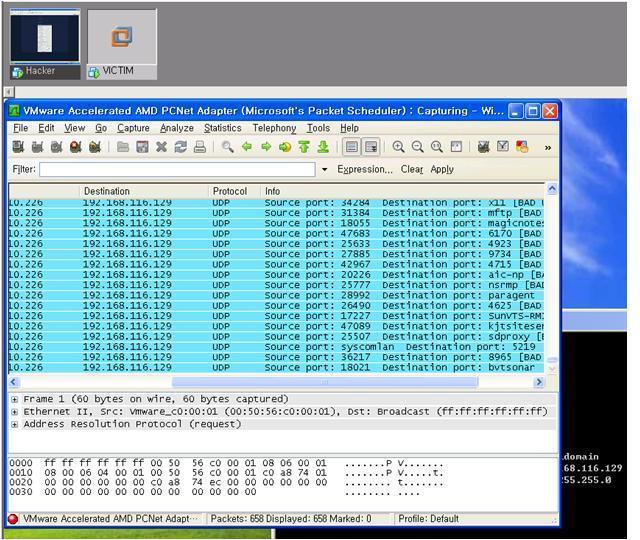The image size is (640, 540).
Task: Click Profile: Default in status bar
Action: point(429,519)
